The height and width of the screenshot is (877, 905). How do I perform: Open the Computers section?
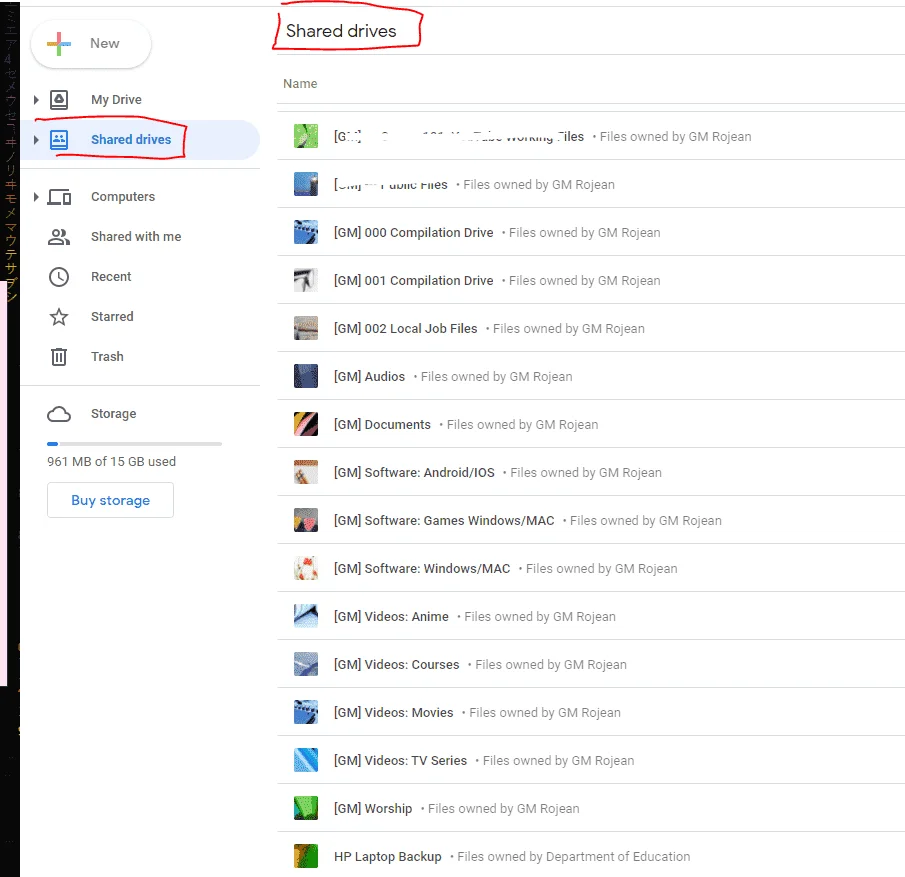[123, 197]
